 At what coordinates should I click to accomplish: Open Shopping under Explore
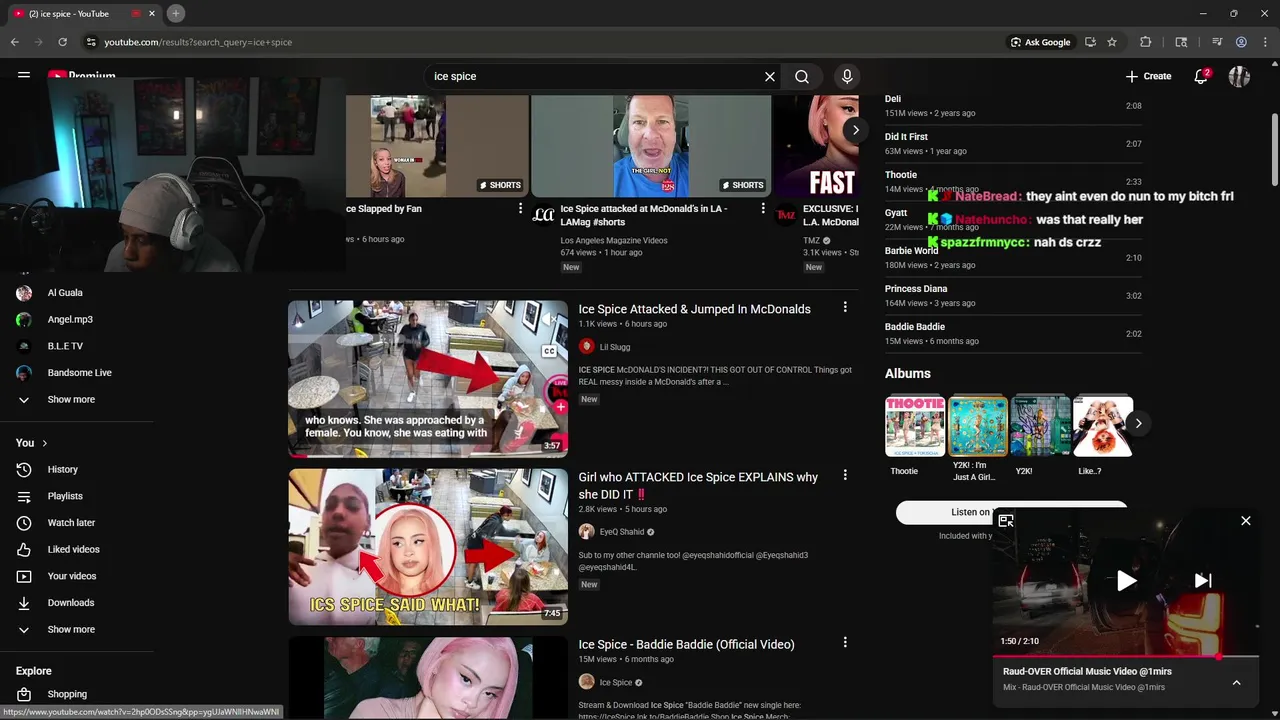pyautogui.click(x=67, y=694)
